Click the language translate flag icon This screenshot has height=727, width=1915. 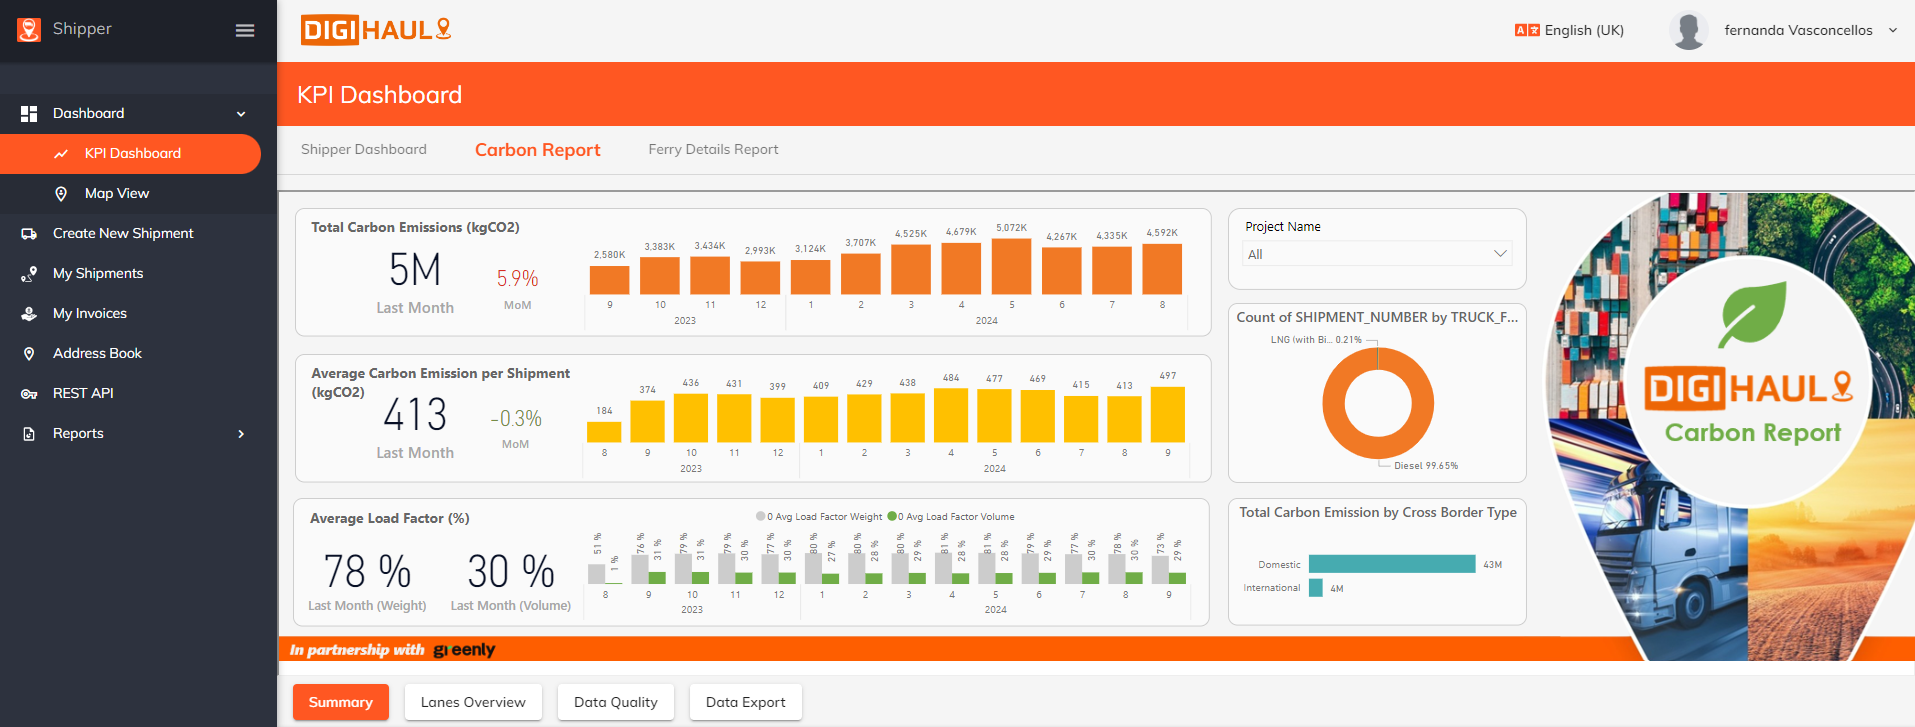pos(1527,30)
